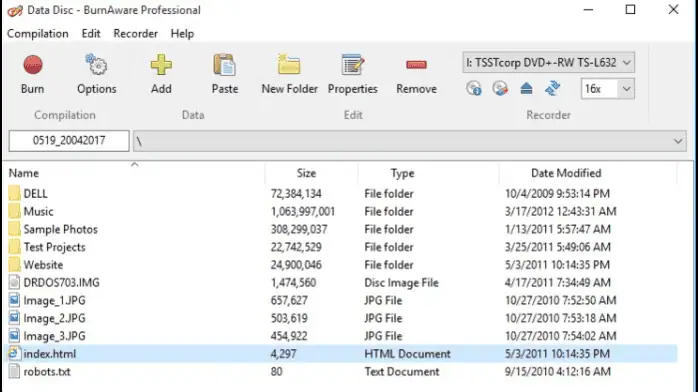
Task: Click the Text Document type cell
Action: (x=402, y=372)
